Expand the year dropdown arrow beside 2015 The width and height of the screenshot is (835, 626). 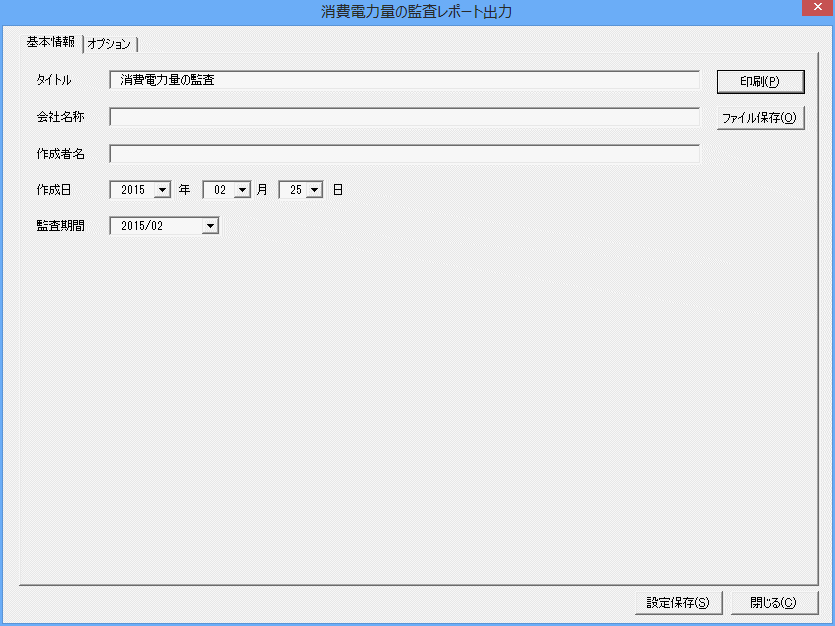(162, 190)
